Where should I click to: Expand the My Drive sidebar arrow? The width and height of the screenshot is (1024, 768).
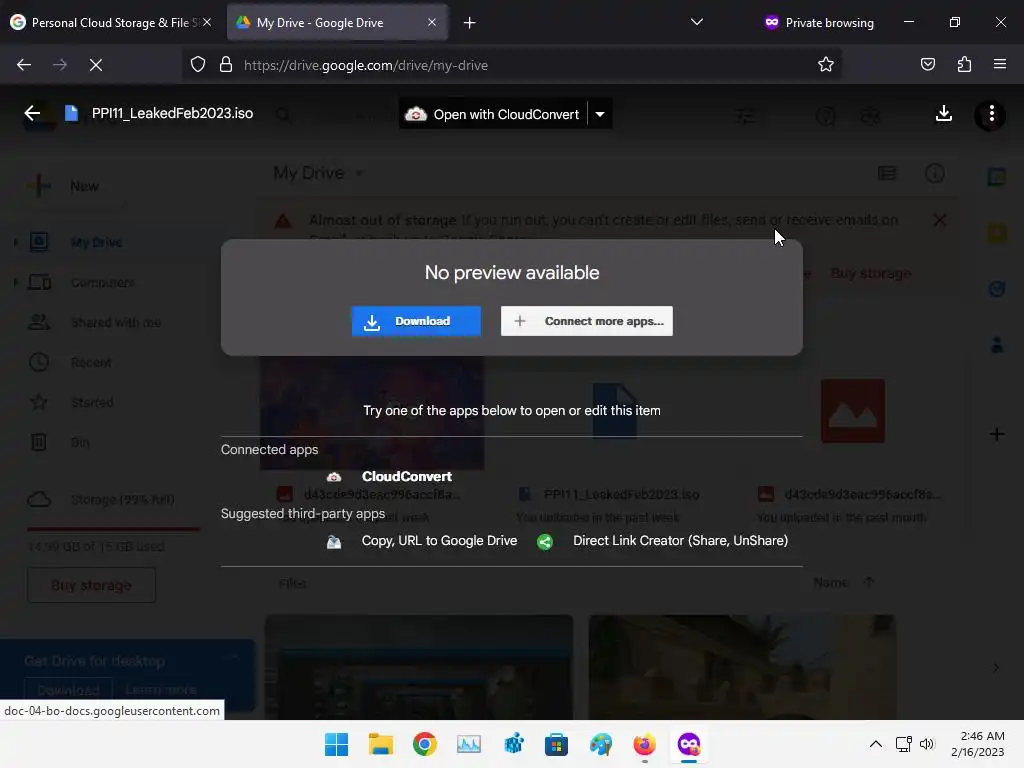point(16,242)
